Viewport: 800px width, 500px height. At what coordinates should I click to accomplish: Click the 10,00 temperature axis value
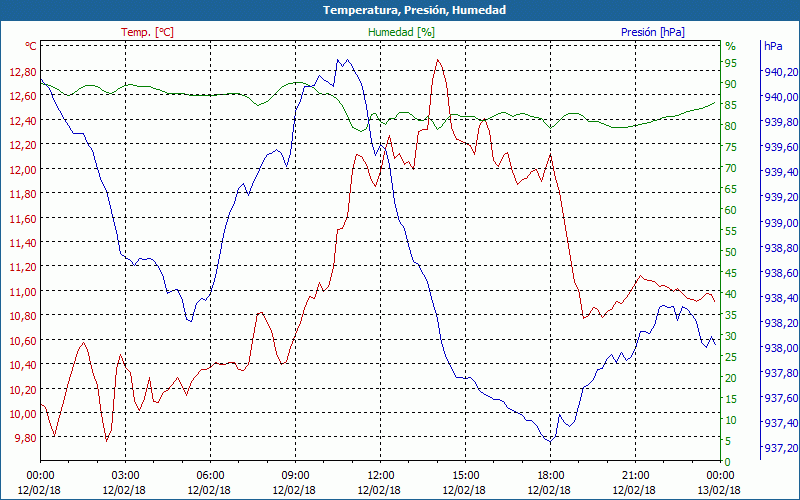tap(23, 414)
